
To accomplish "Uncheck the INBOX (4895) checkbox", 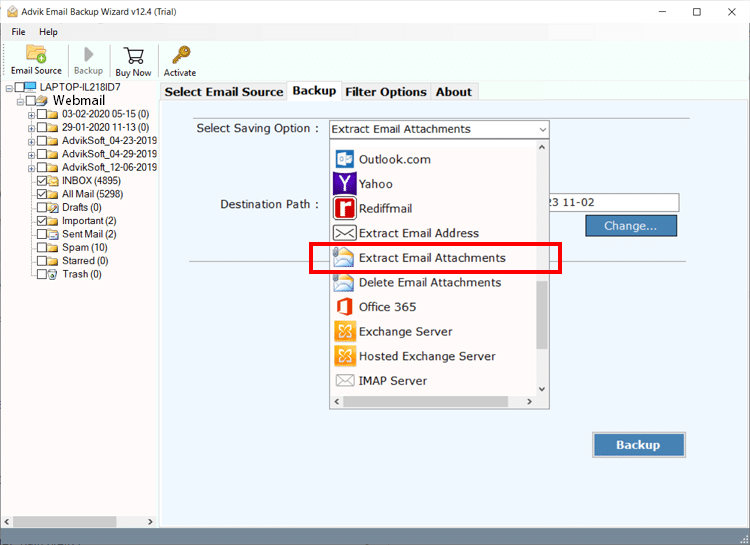I will pyautogui.click(x=42, y=181).
